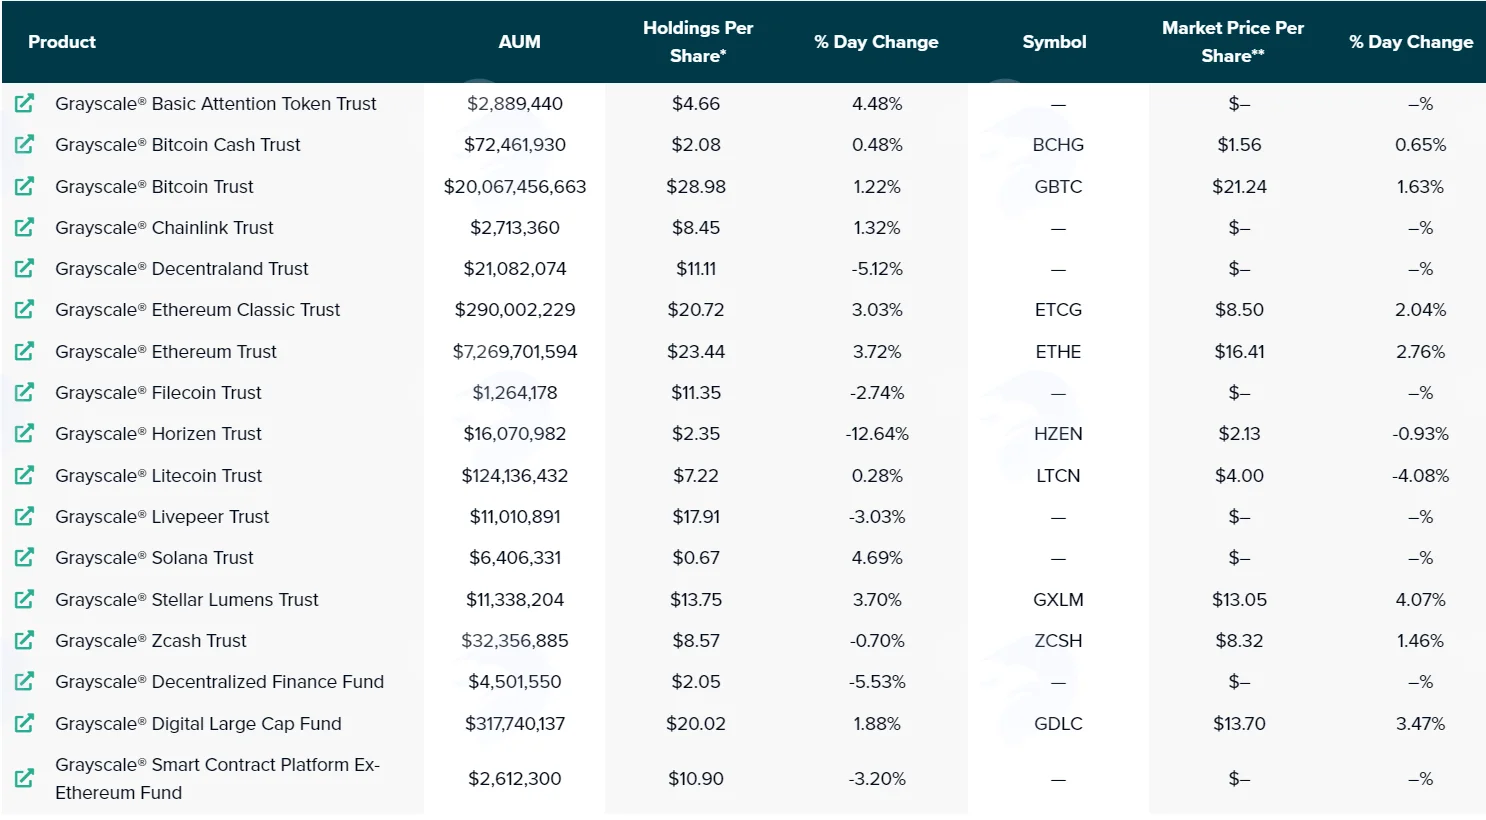This screenshot has height=820, width=1486.
Task: Open the Grayscale Ethereum Classic Trust link
Action: [x=197, y=310]
